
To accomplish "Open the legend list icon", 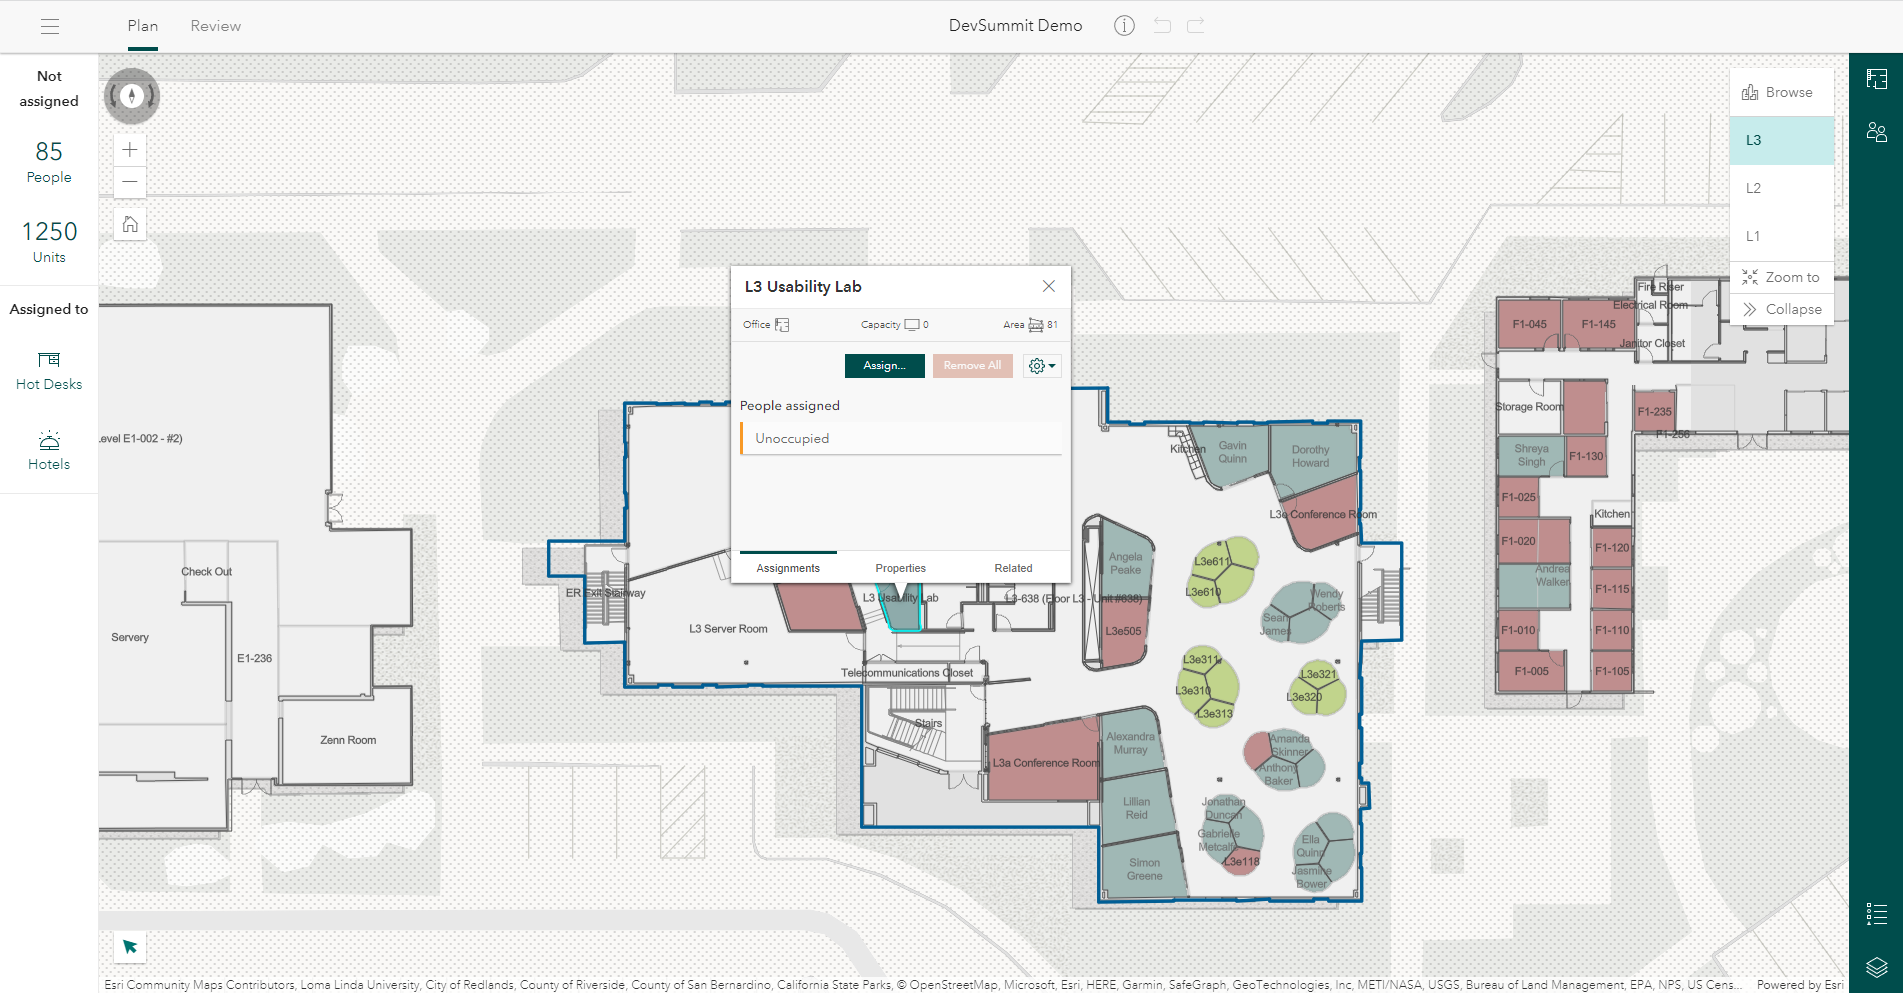I will click(1876, 914).
